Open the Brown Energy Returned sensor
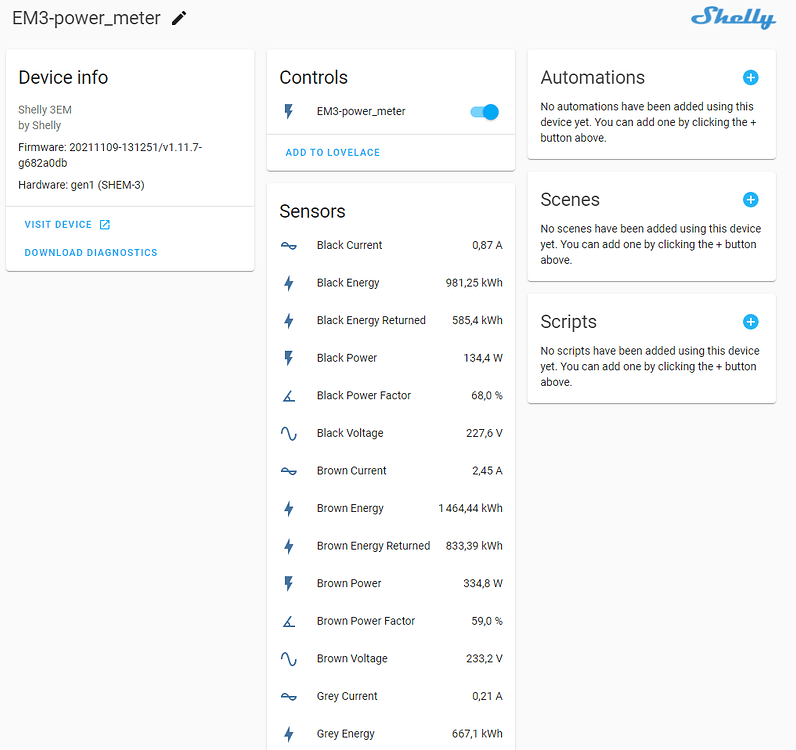 coord(390,546)
